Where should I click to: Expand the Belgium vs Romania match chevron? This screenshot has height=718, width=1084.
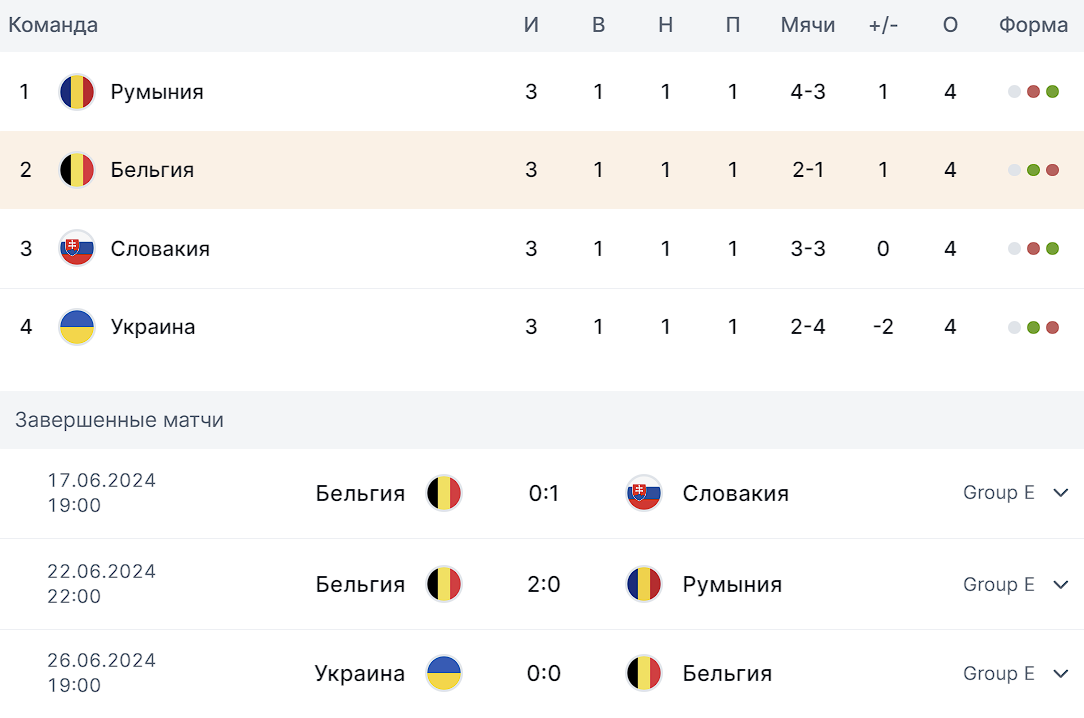coord(1061,584)
